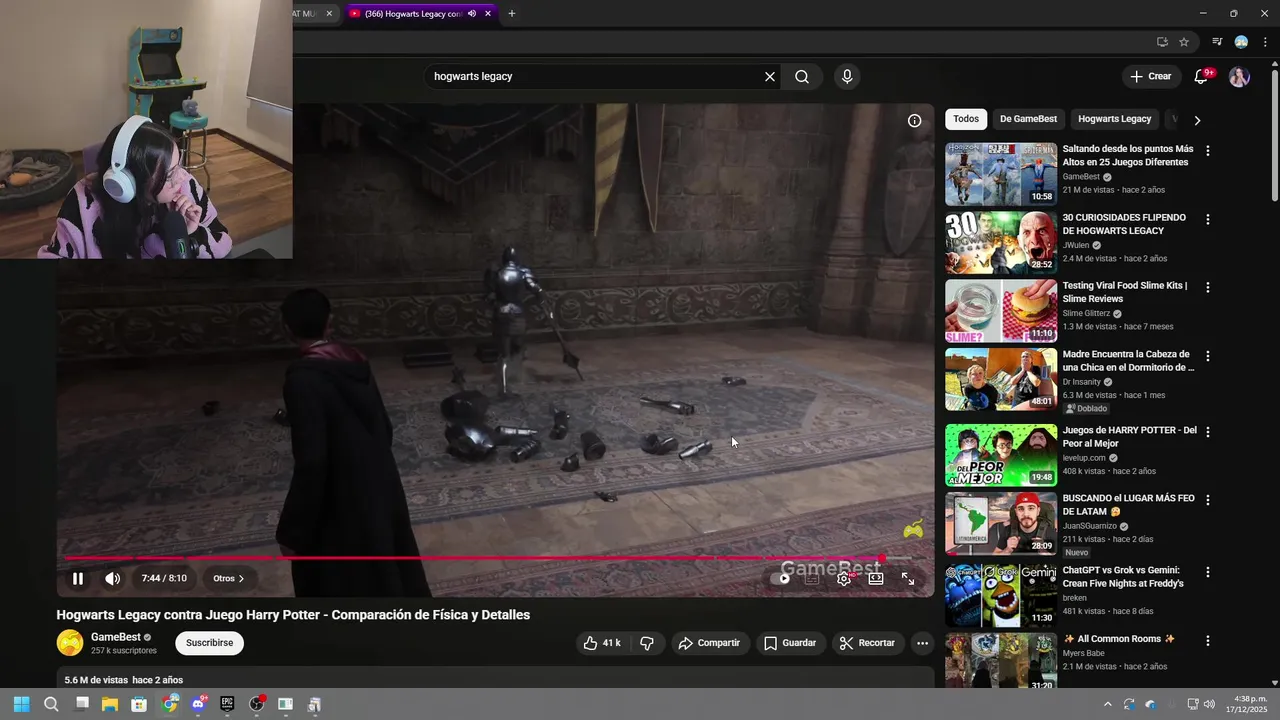Open the video info card icon
The image size is (1280, 720).
(914, 120)
